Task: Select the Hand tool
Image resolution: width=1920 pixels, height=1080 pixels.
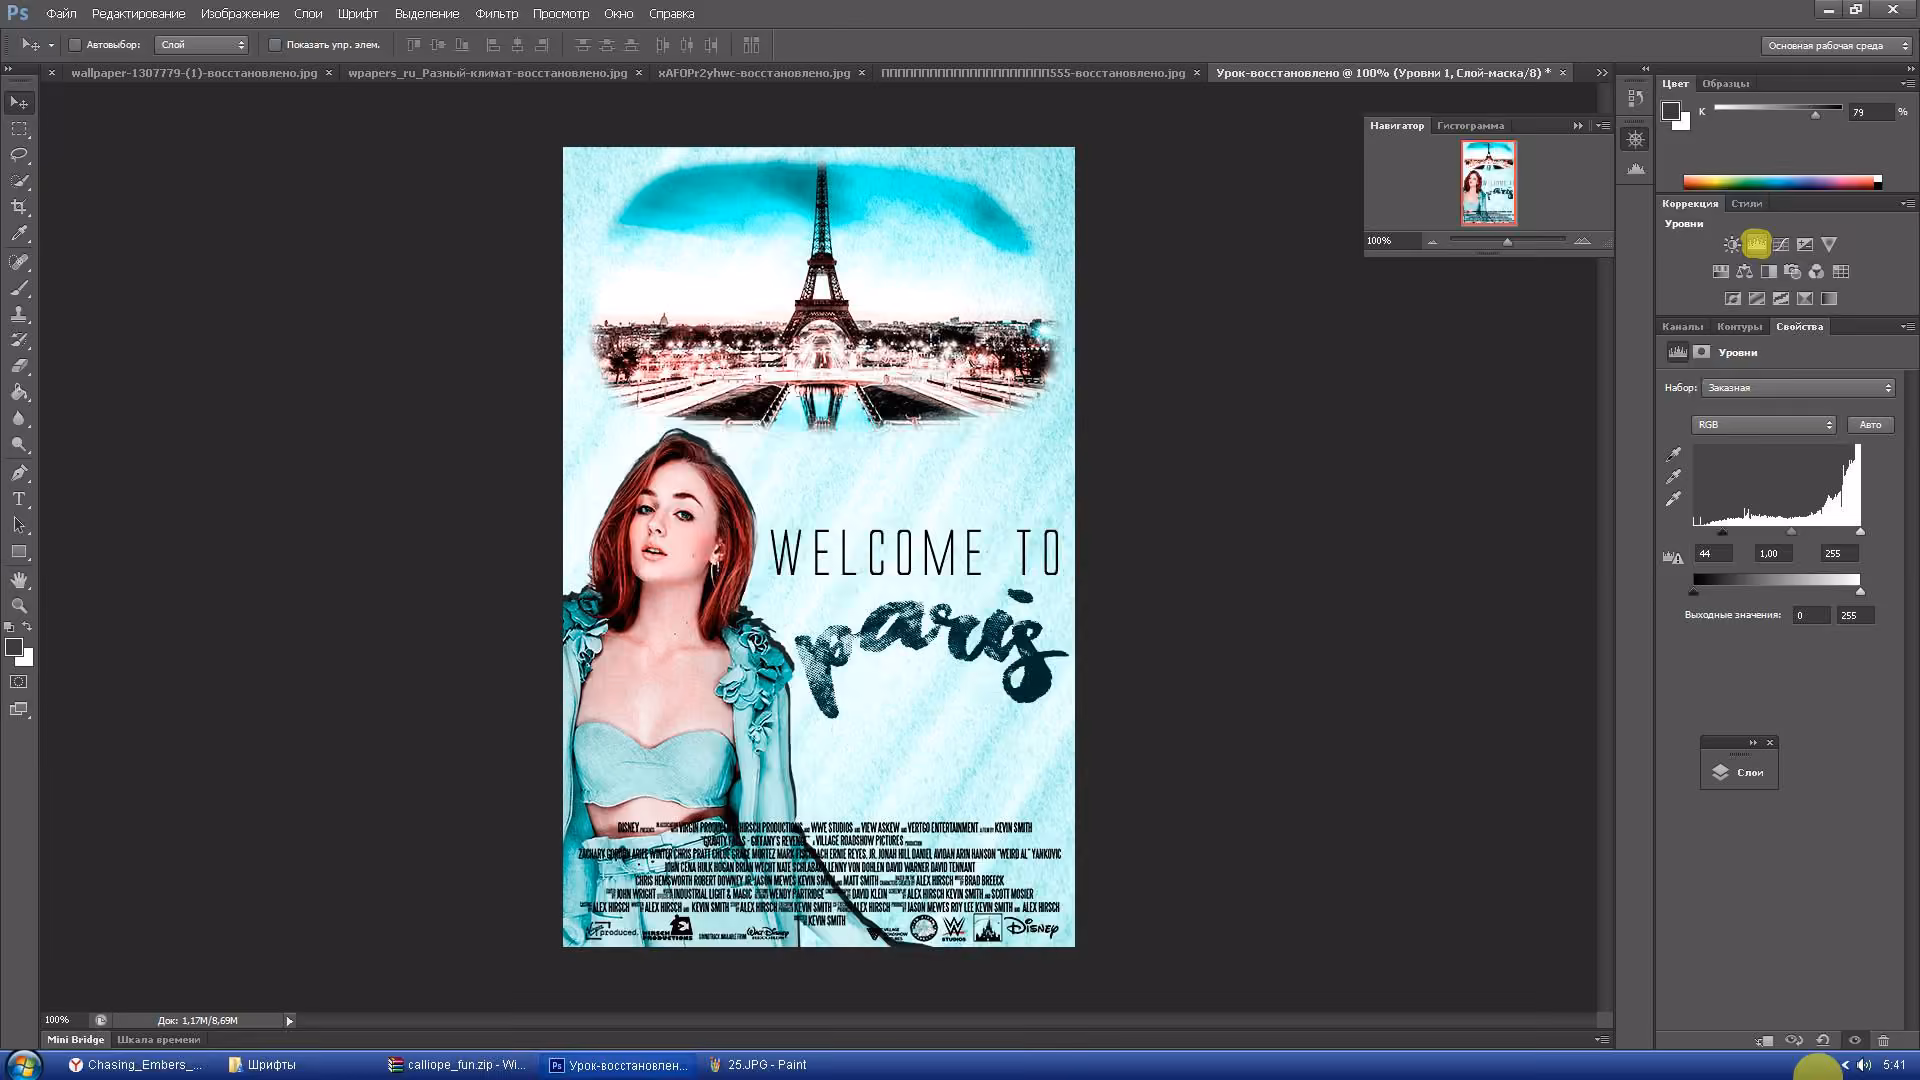Action: click(x=19, y=580)
